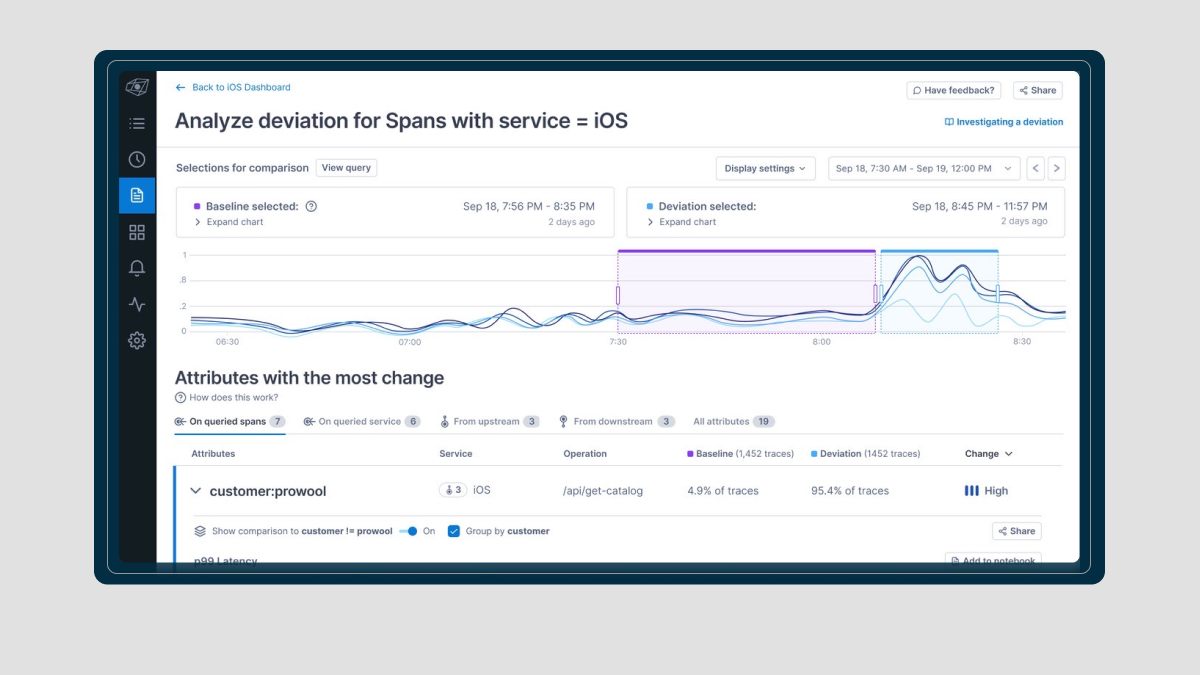Open the alerts bell icon
This screenshot has height=675, width=1200.
pyautogui.click(x=137, y=268)
